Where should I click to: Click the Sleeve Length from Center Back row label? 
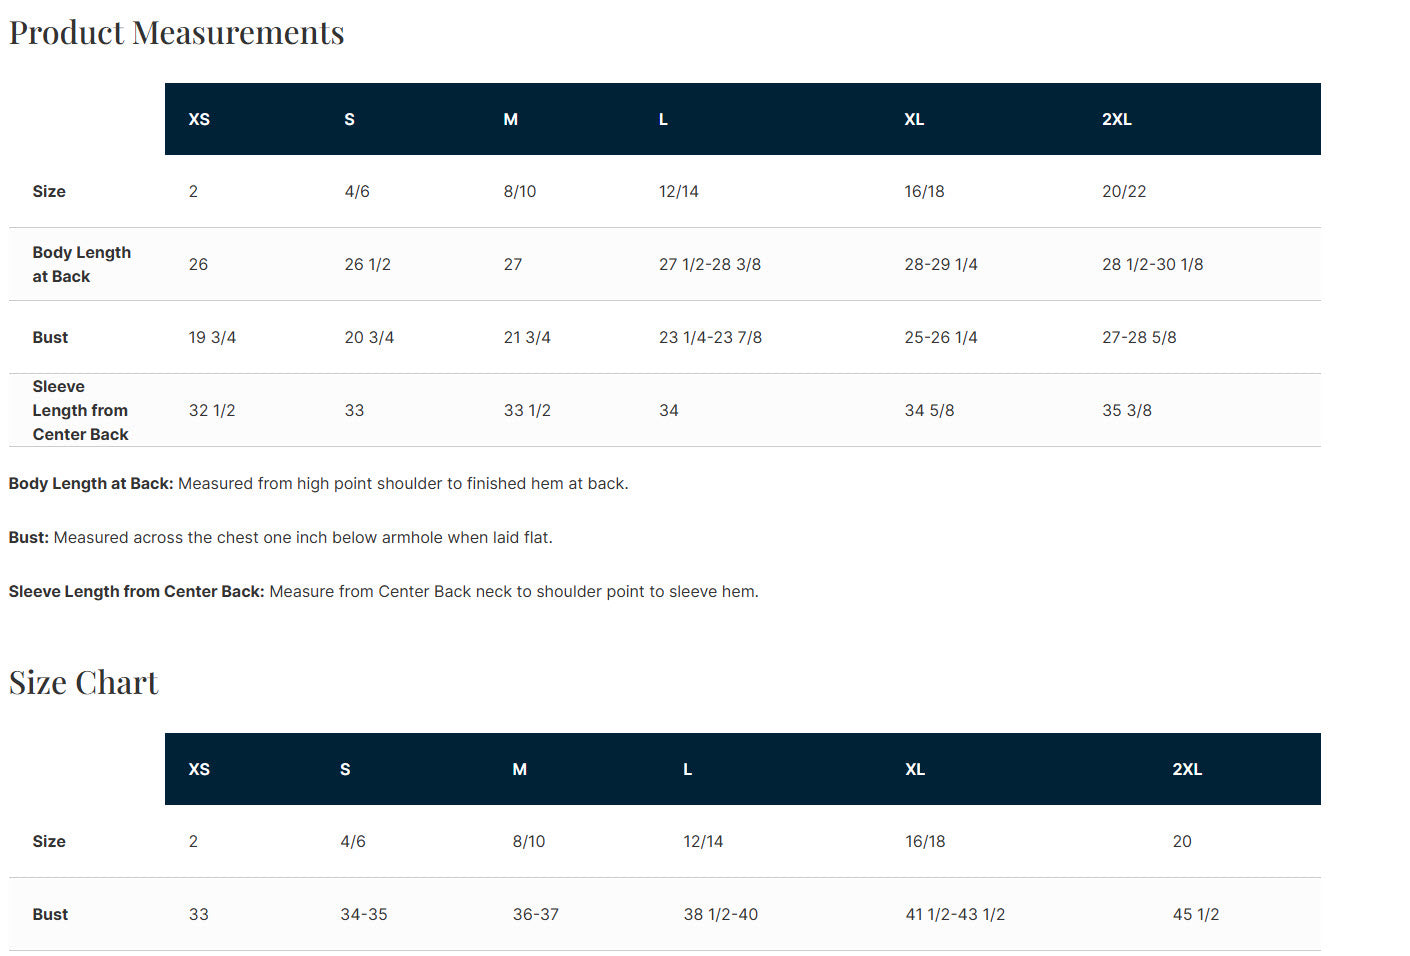(80, 410)
